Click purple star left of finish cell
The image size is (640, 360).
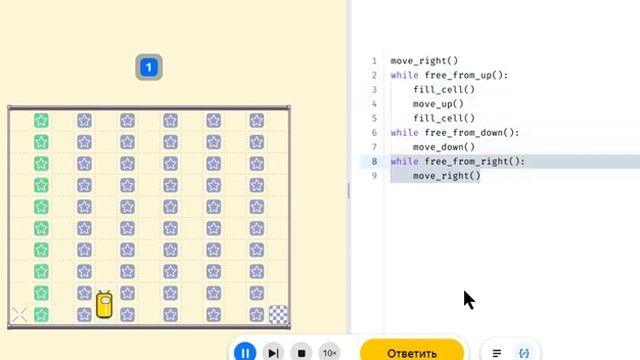[257, 315]
